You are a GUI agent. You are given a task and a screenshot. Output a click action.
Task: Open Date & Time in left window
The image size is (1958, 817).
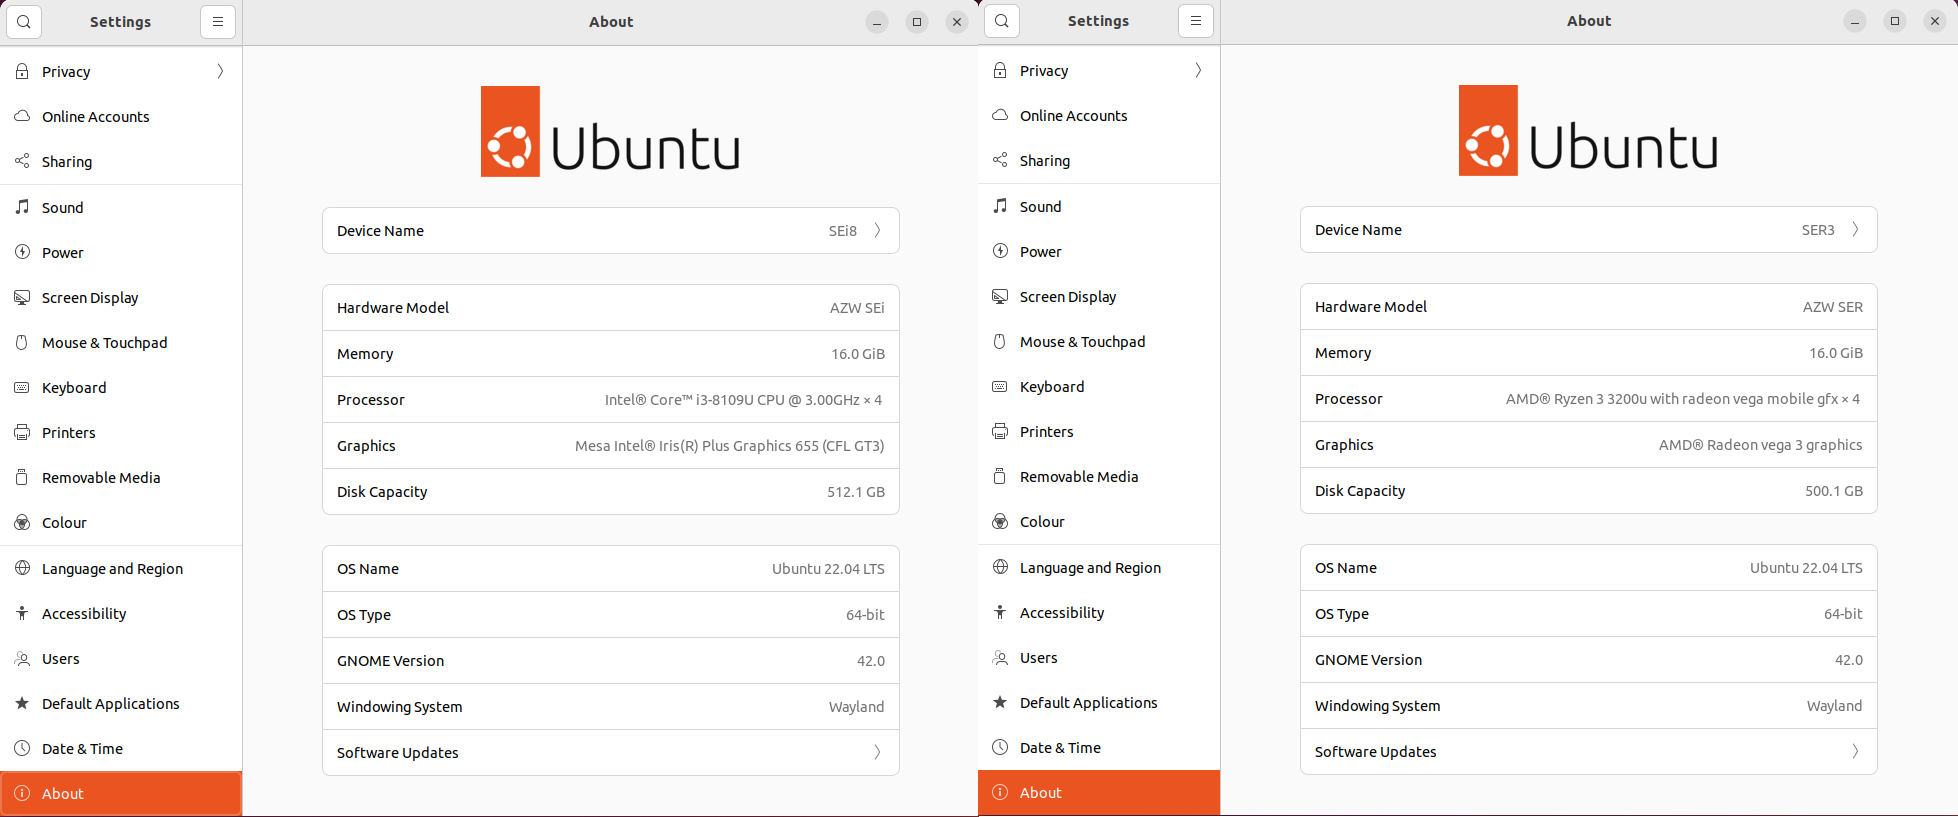tap(121, 749)
